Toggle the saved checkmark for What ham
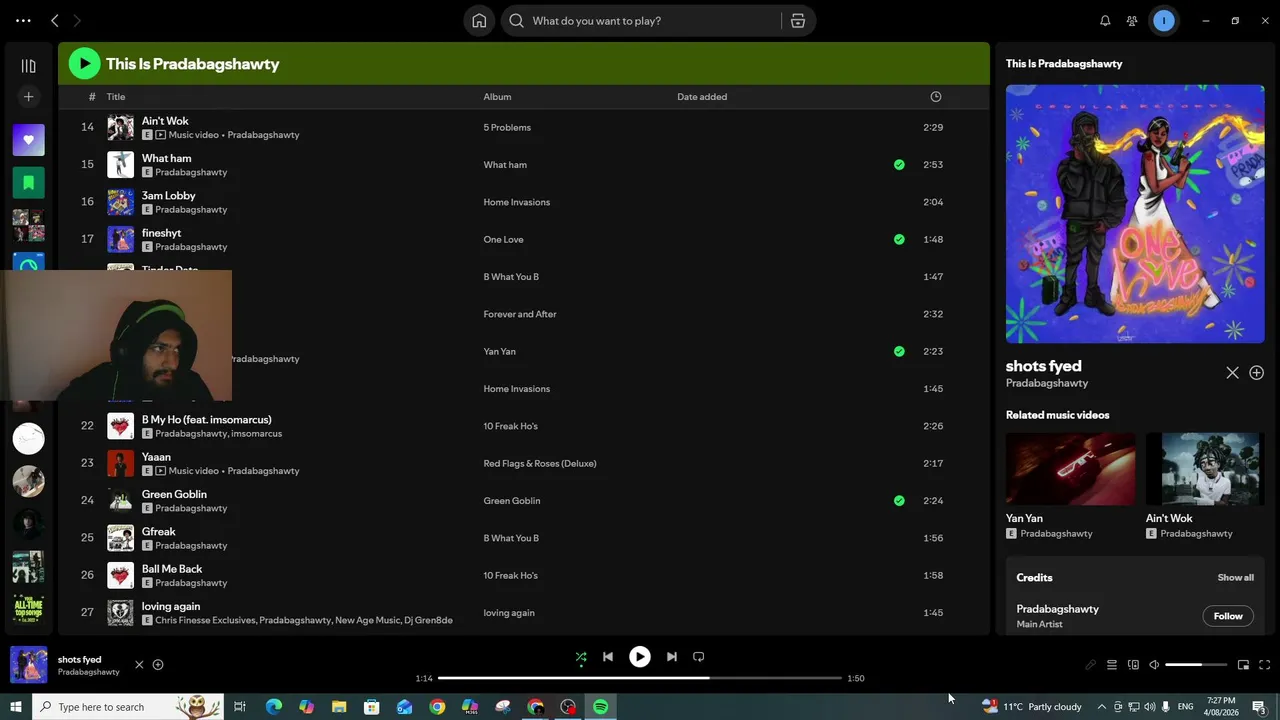The height and width of the screenshot is (720, 1280). (899, 165)
